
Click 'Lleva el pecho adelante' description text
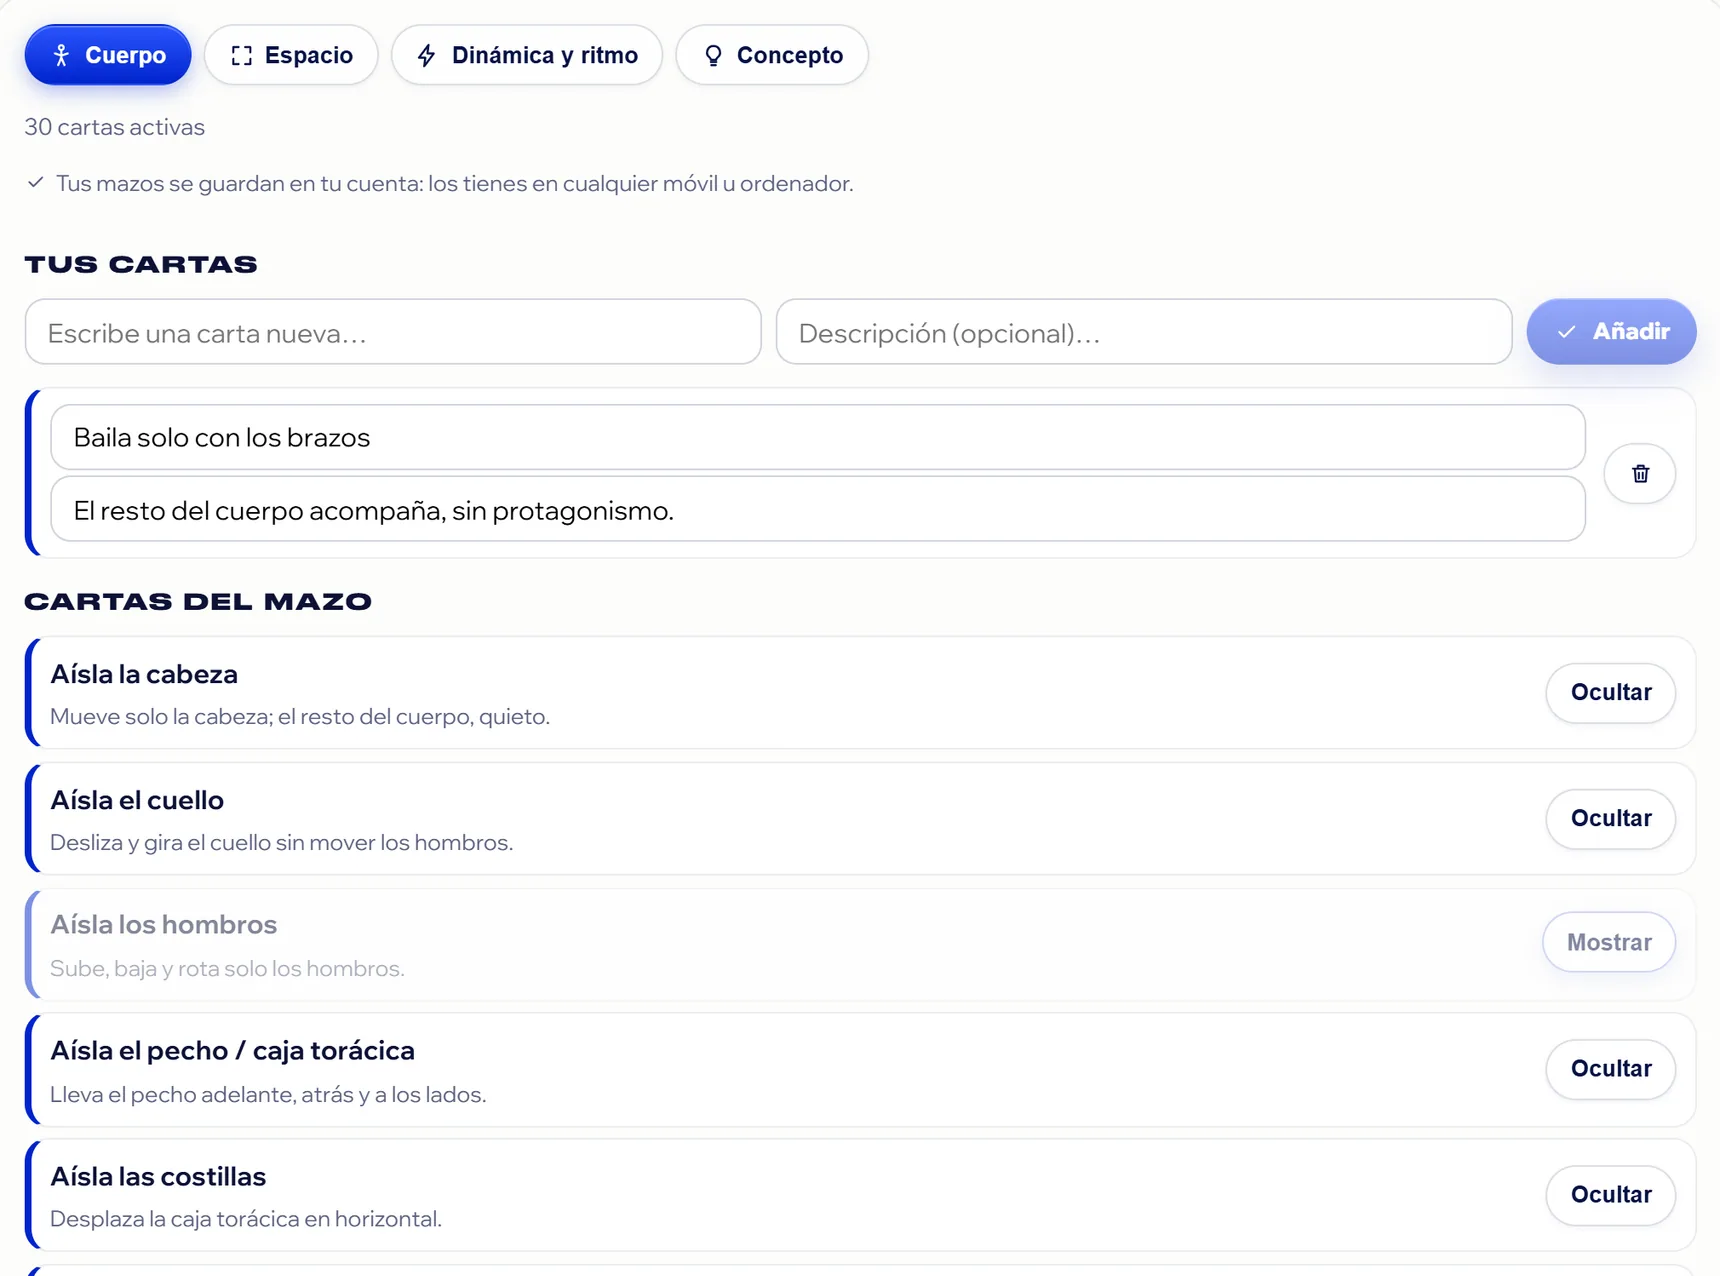coord(268,1095)
